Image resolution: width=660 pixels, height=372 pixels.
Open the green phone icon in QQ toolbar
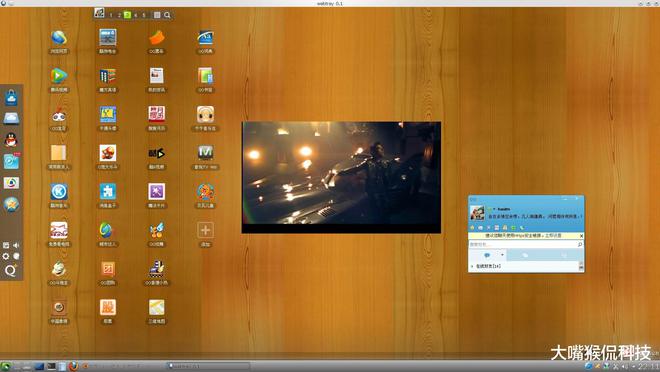(522, 228)
